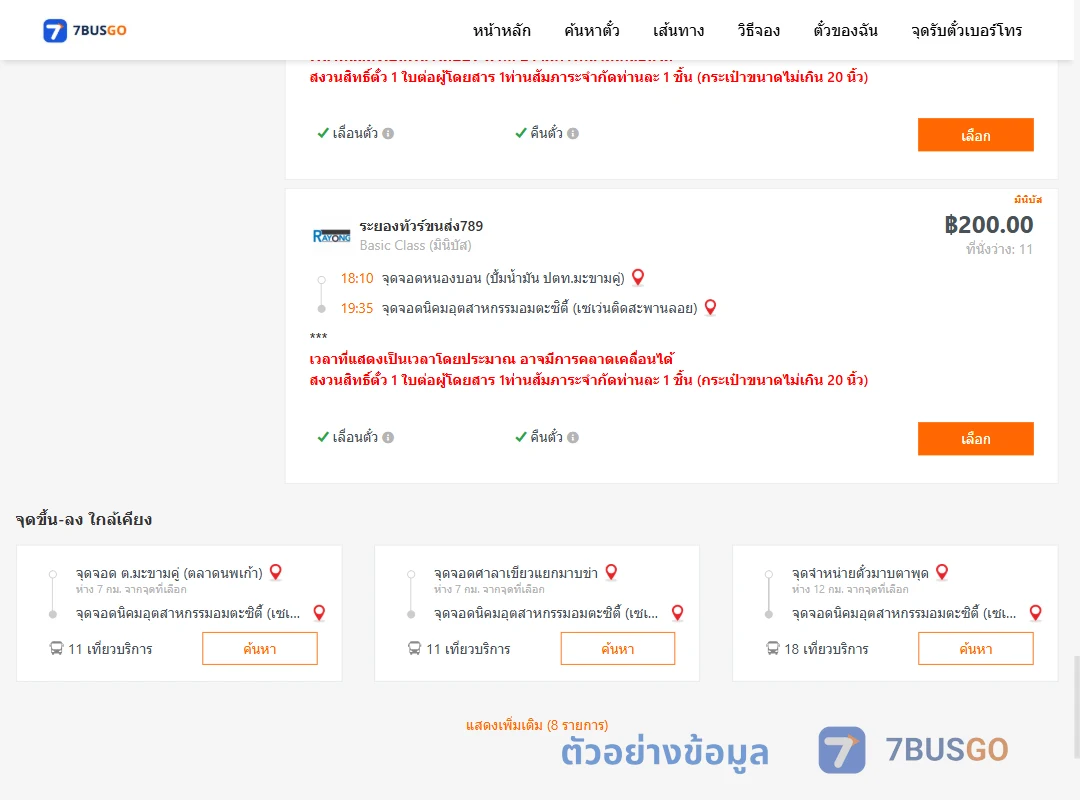Click the มินิบัส tag label

pos(1028,200)
